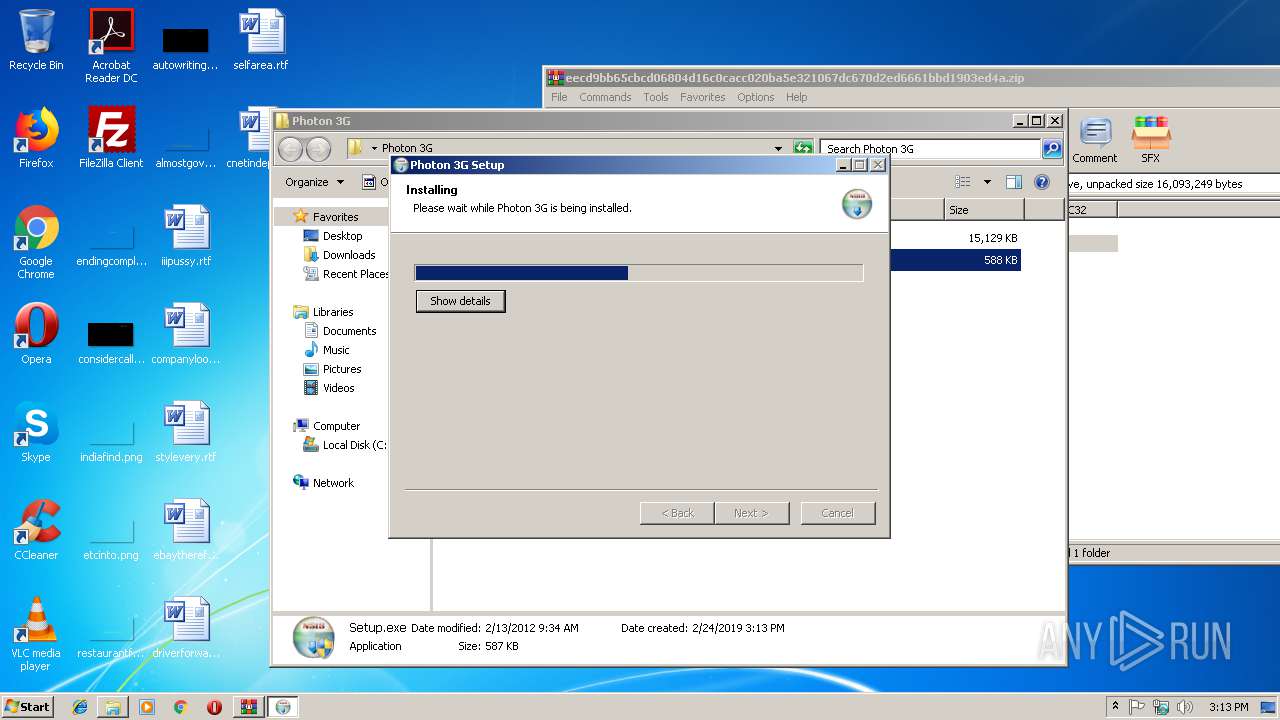Click the Explorer Forward navigation arrow
This screenshot has width=1280, height=720.
(318, 149)
